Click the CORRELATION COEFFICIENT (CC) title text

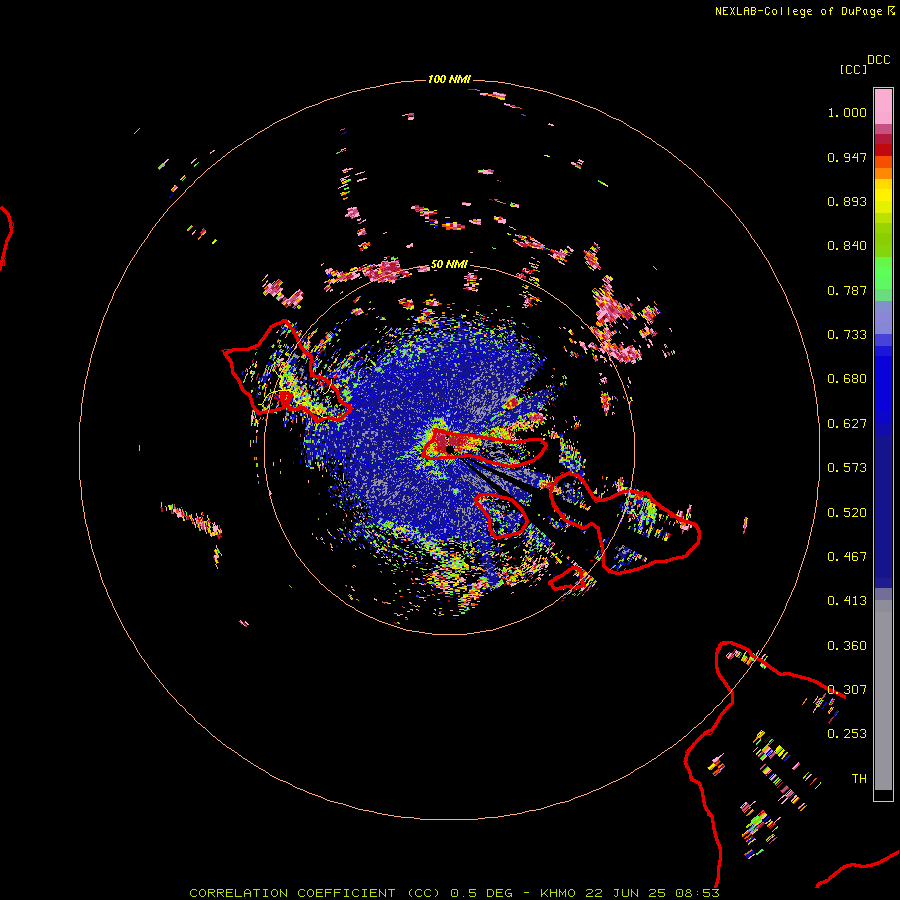pos(315,893)
